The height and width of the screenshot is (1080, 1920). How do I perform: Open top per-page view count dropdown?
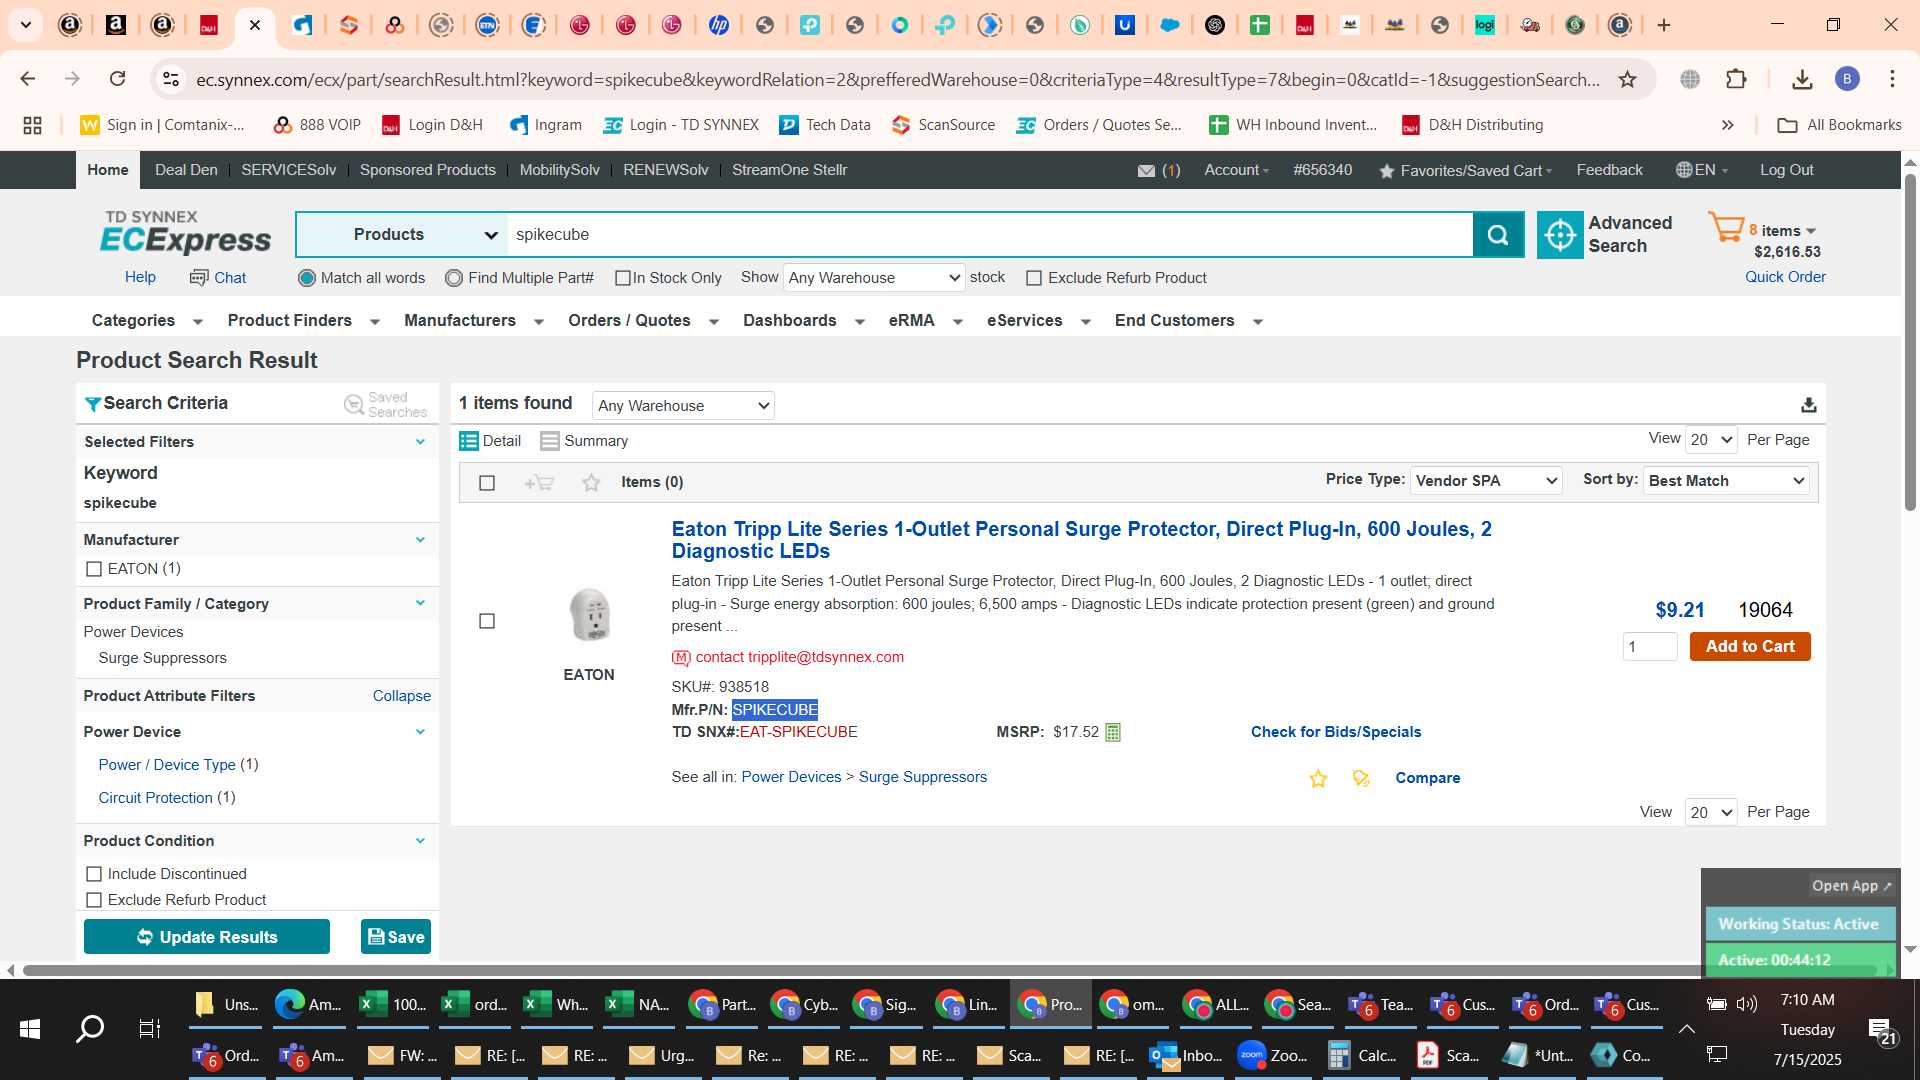point(1712,440)
